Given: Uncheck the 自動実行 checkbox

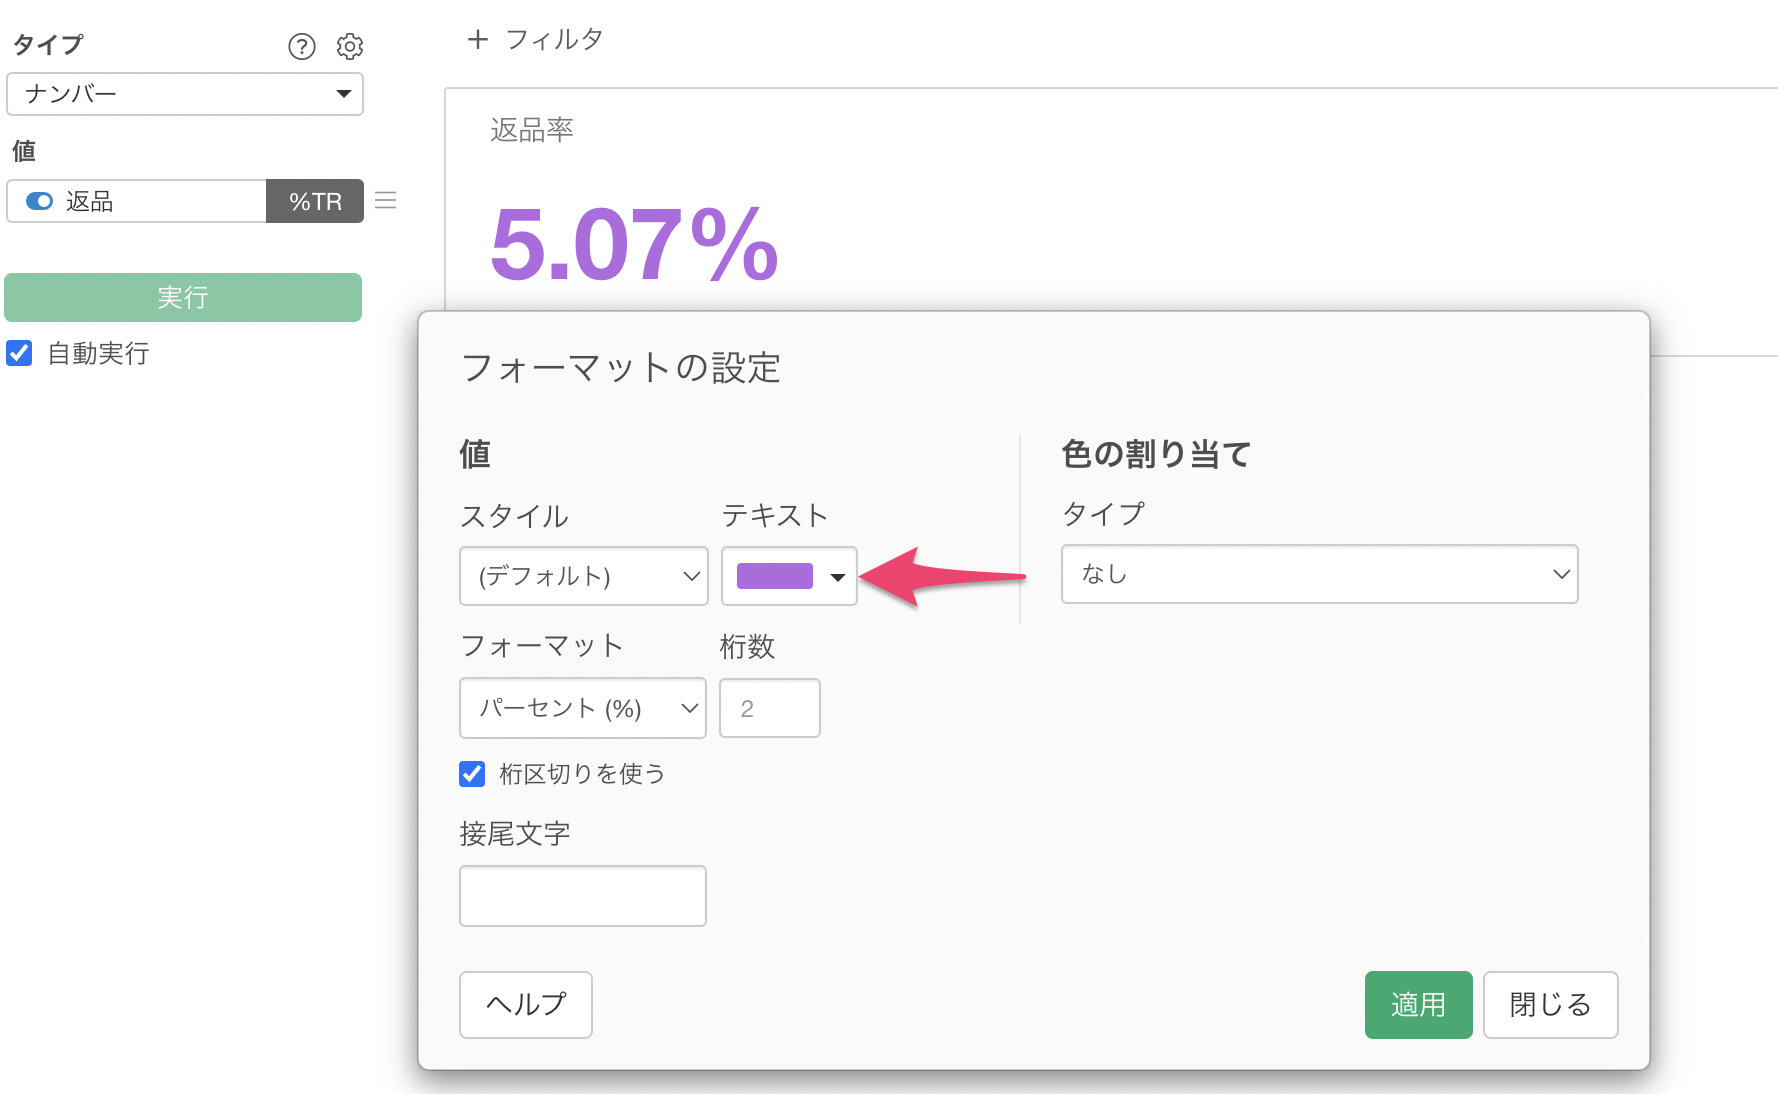Looking at the screenshot, I should pos(20,353).
